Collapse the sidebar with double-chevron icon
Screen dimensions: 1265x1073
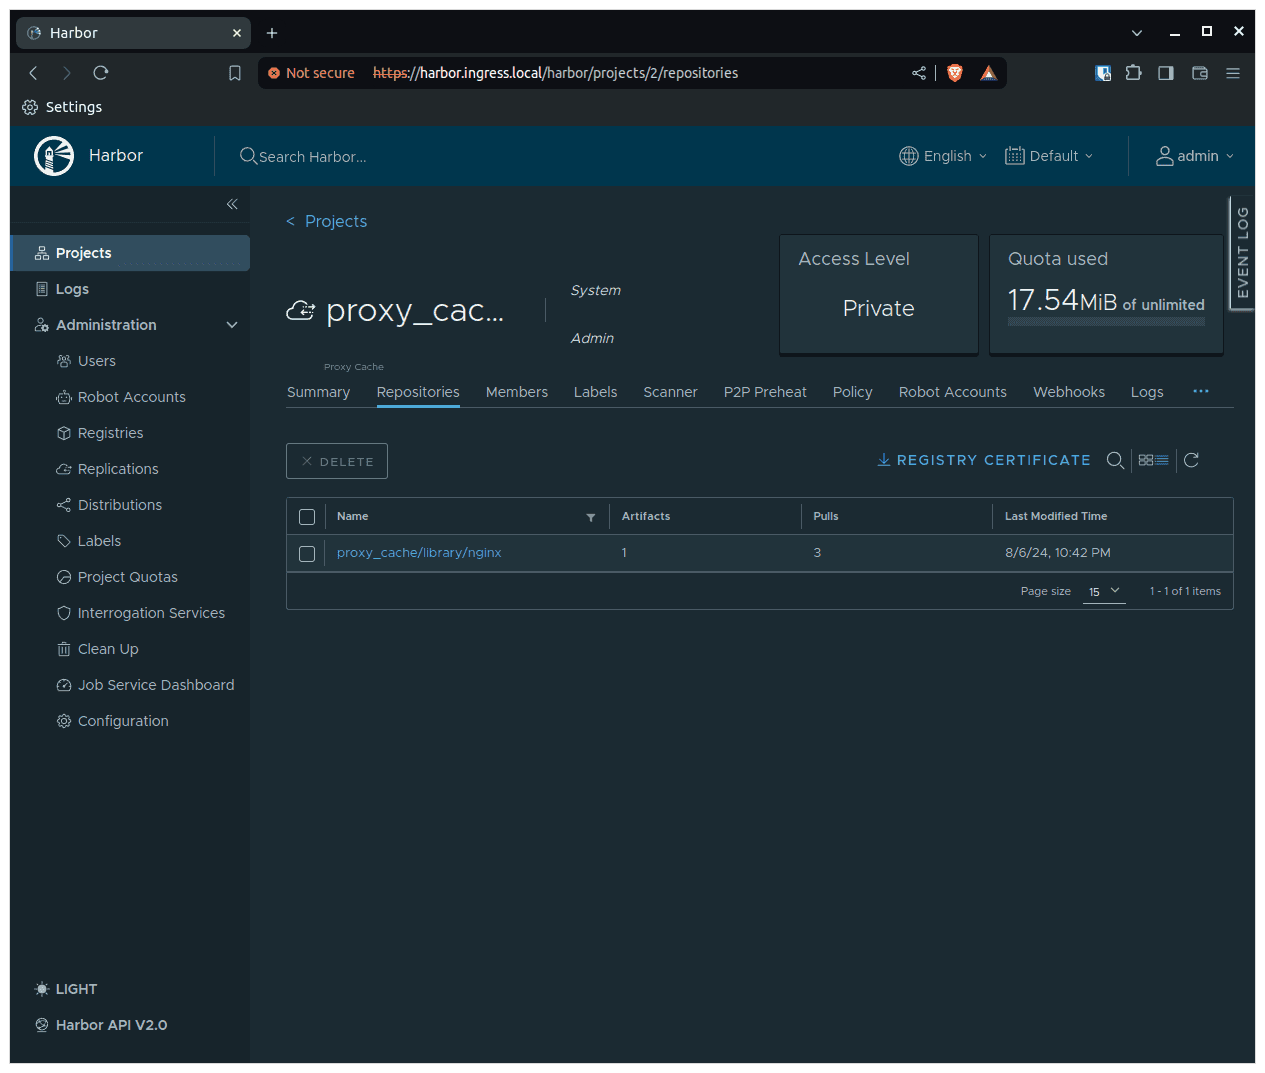pyautogui.click(x=232, y=204)
